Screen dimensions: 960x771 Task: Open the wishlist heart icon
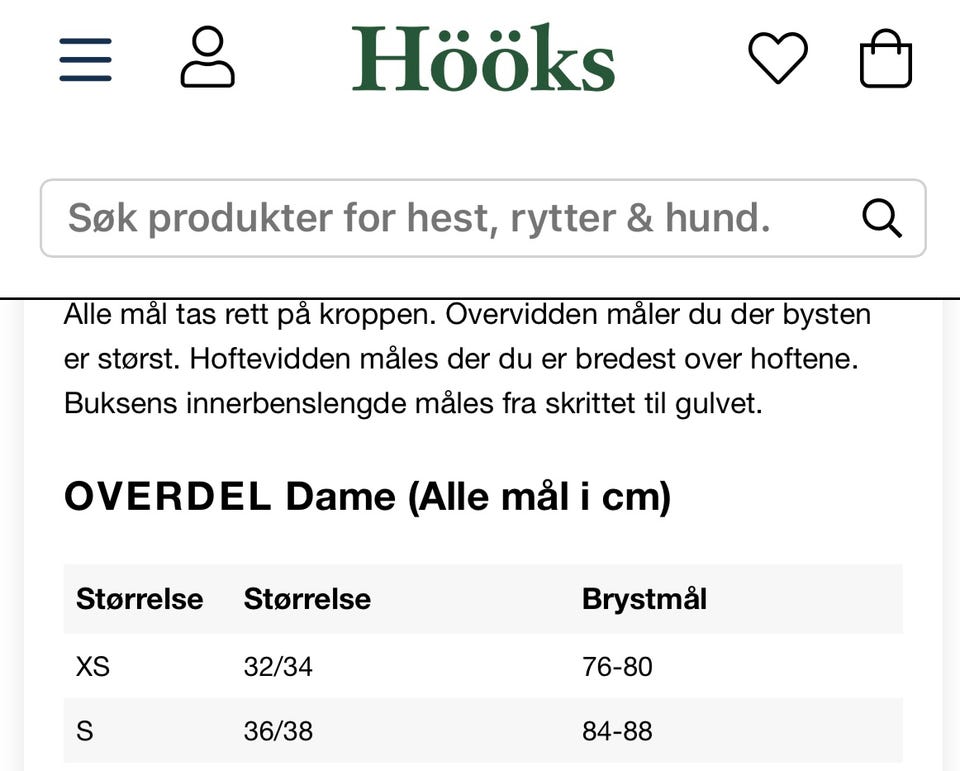click(x=778, y=58)
